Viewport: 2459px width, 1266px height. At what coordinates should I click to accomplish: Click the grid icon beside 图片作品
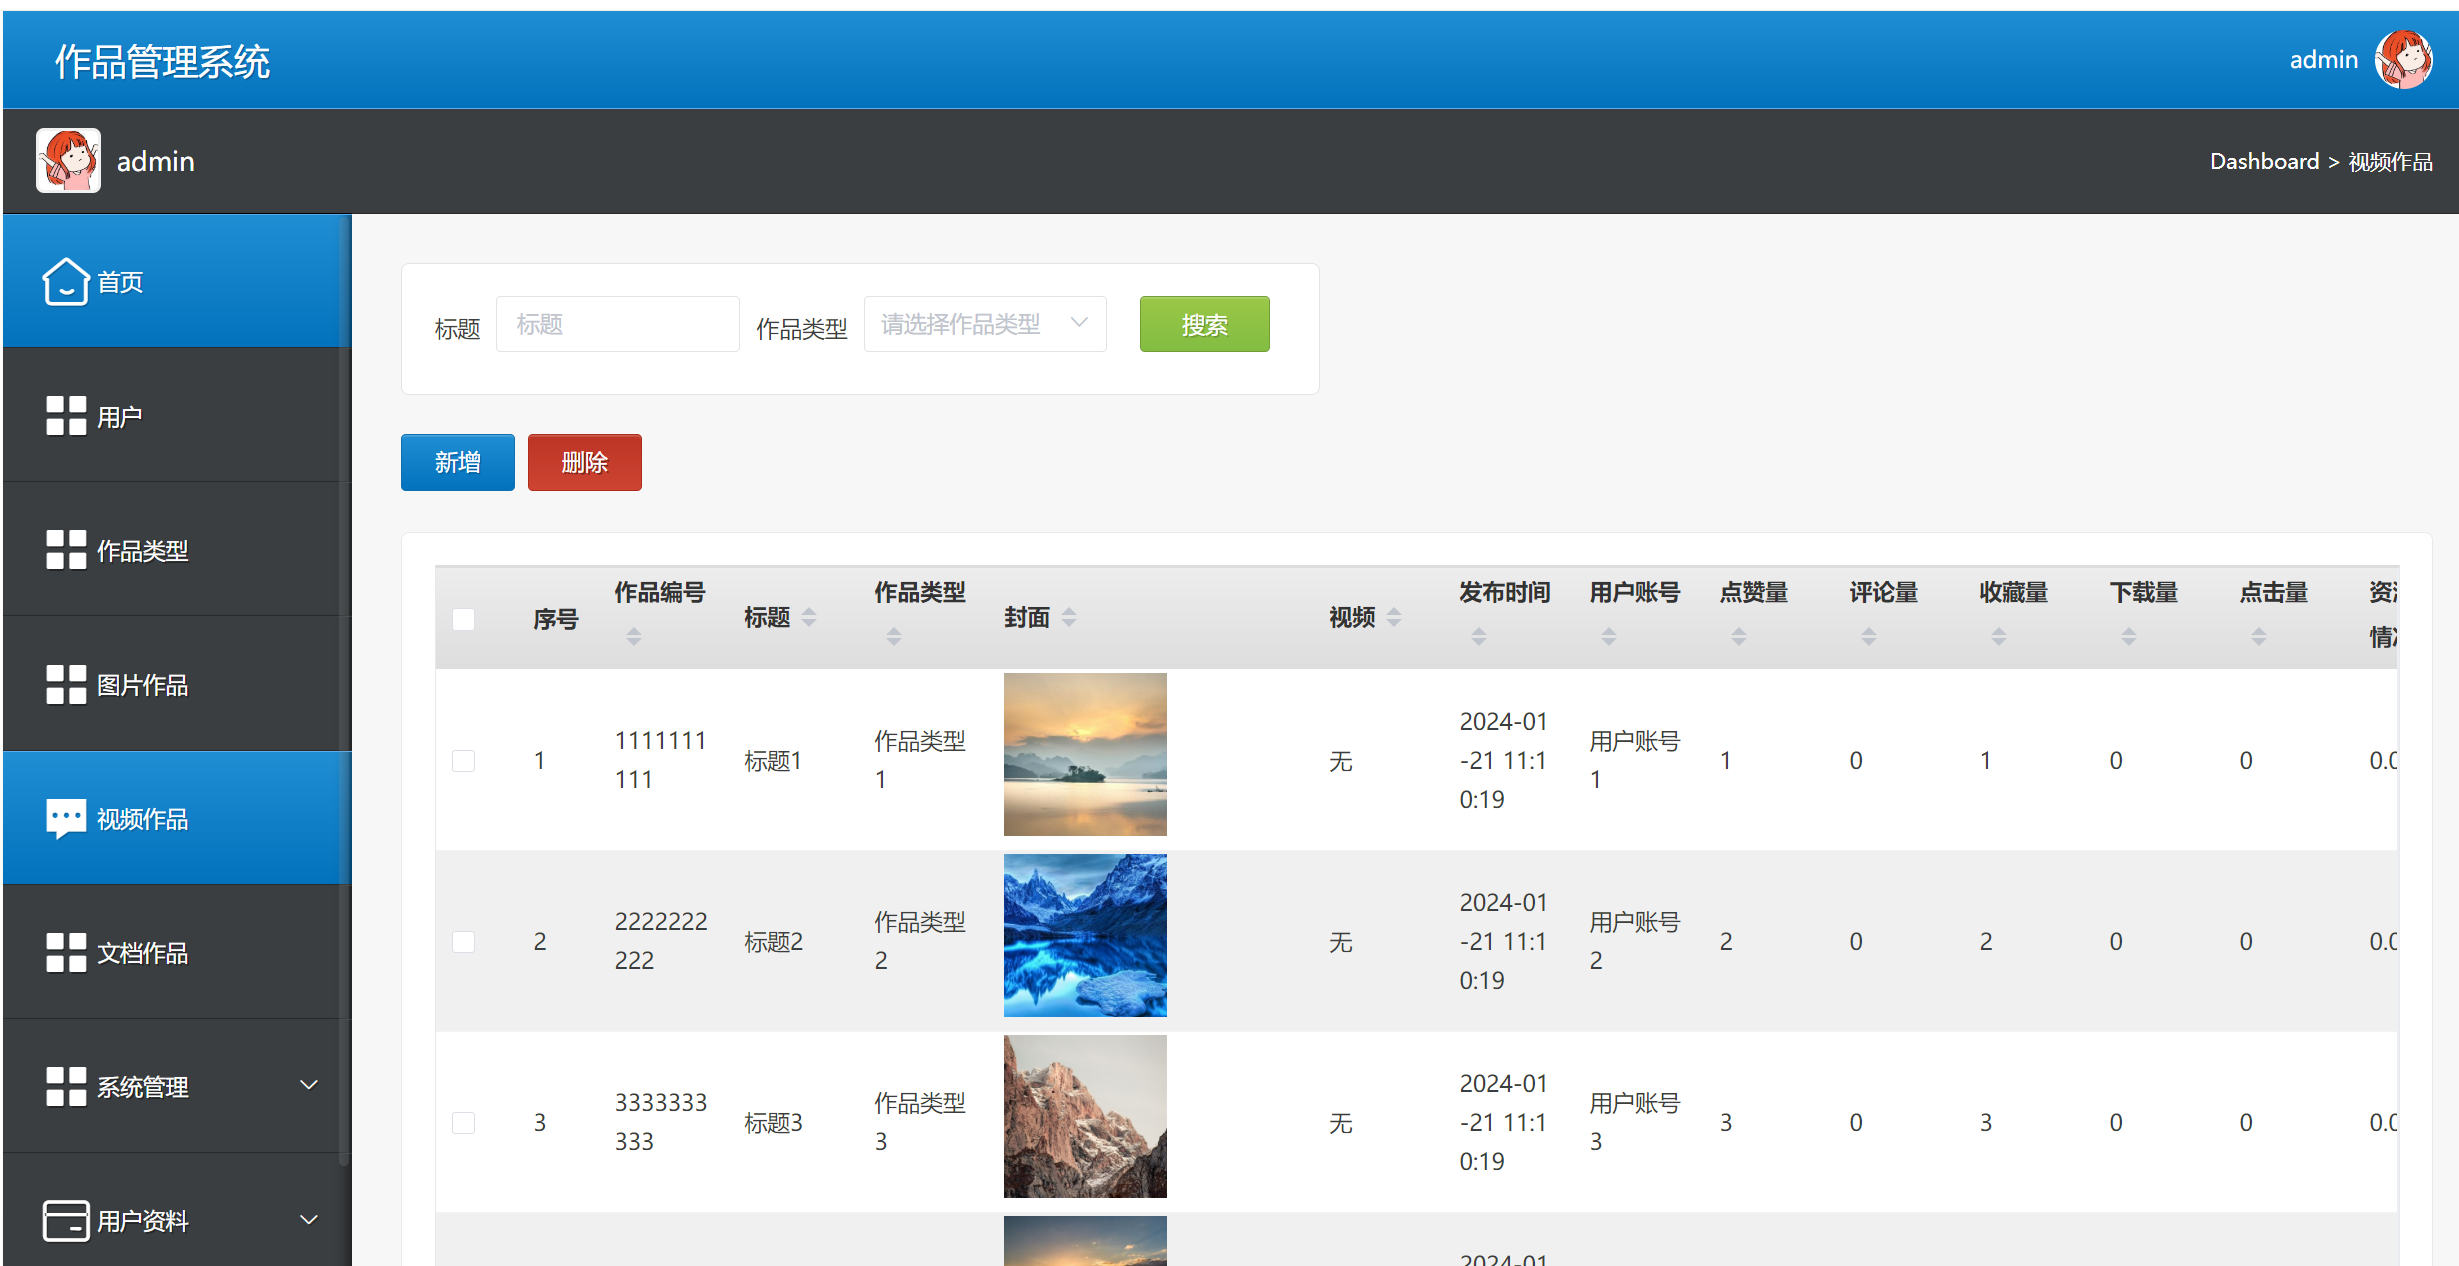66,684
